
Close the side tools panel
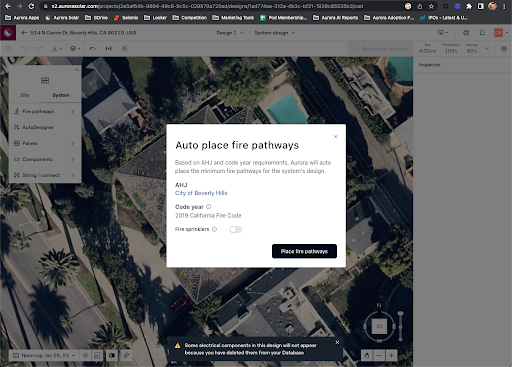[x=77, y=69]
